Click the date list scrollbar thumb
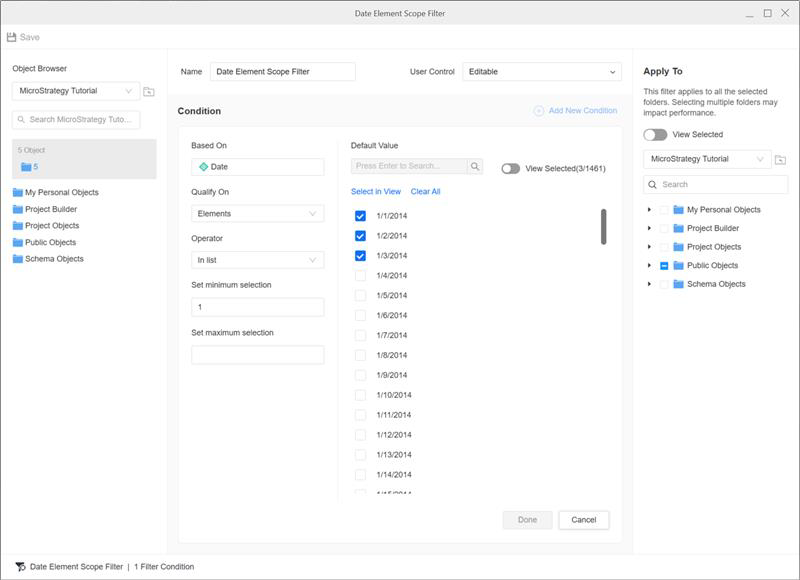800x580 pixels. tap(603, 226)
